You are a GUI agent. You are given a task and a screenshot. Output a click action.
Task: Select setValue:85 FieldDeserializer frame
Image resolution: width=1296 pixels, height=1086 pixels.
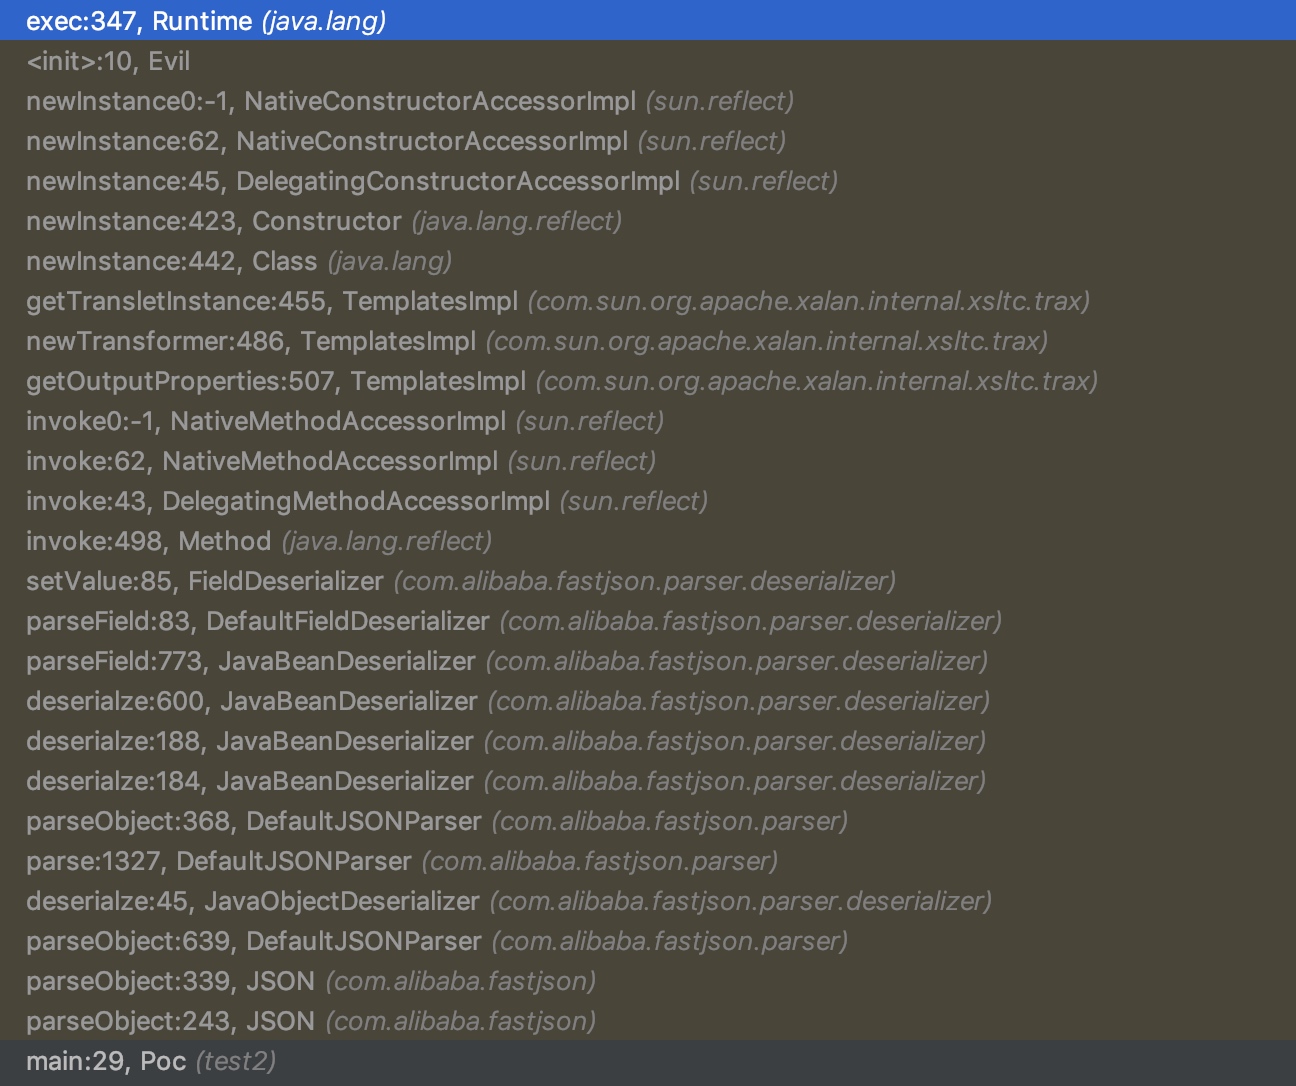click(x=648, y=581)
